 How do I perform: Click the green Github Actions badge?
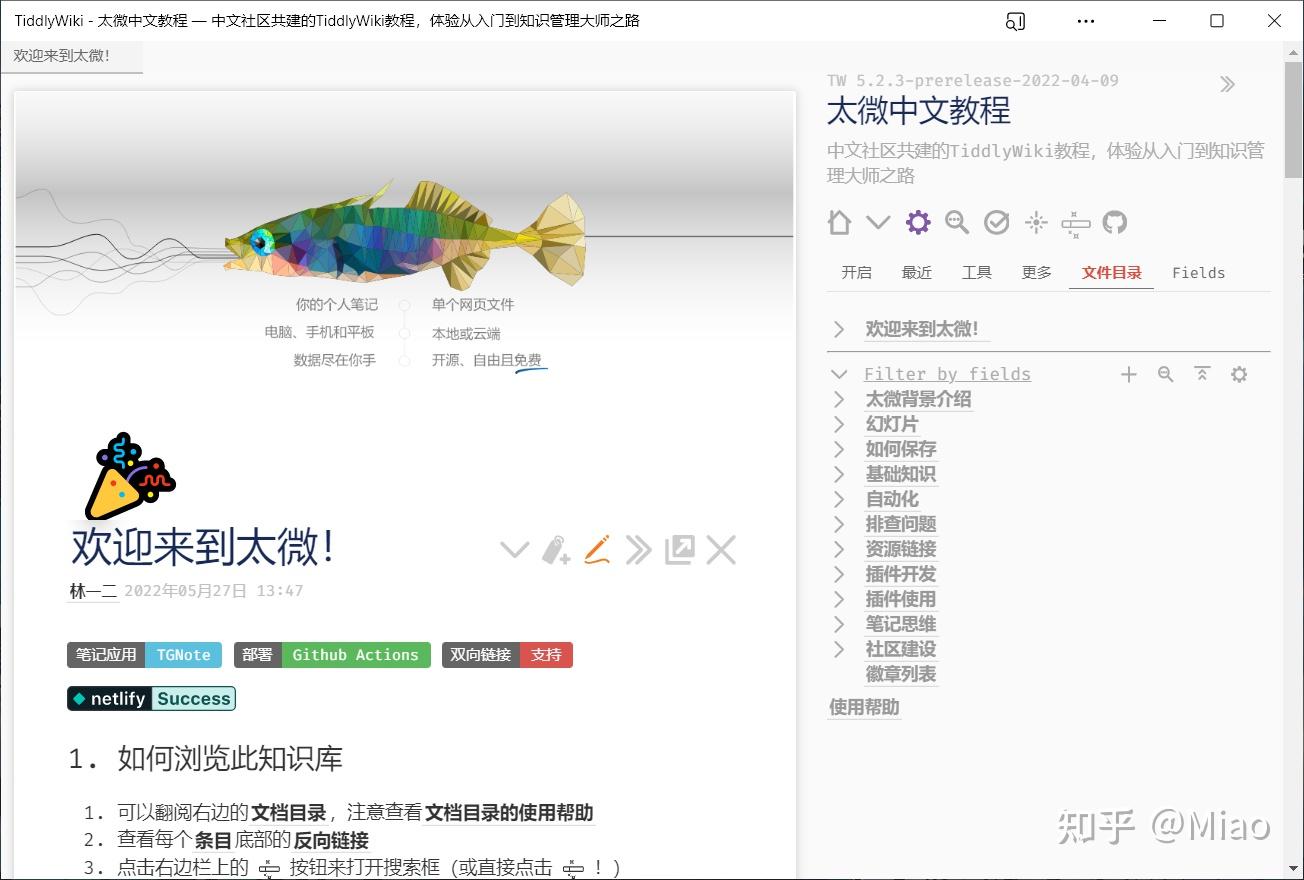356,655
